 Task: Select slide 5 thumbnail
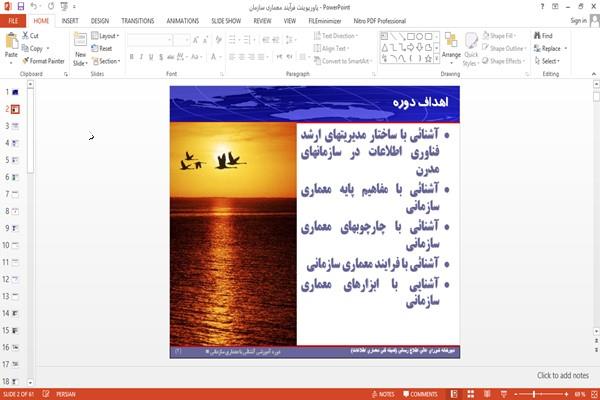click(15, 160)
